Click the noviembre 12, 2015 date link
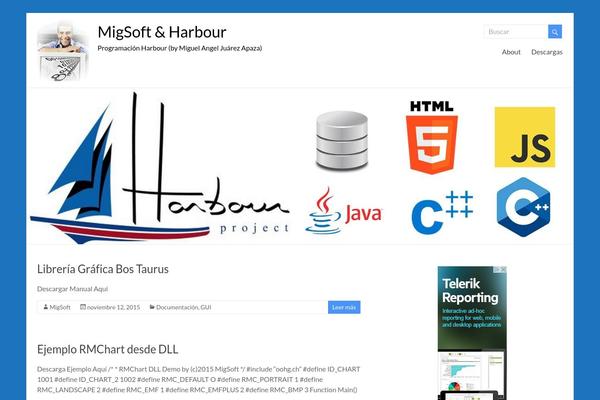Image resolution: width=600 pixels, height=400 pixels. click(x=113, y=307)
